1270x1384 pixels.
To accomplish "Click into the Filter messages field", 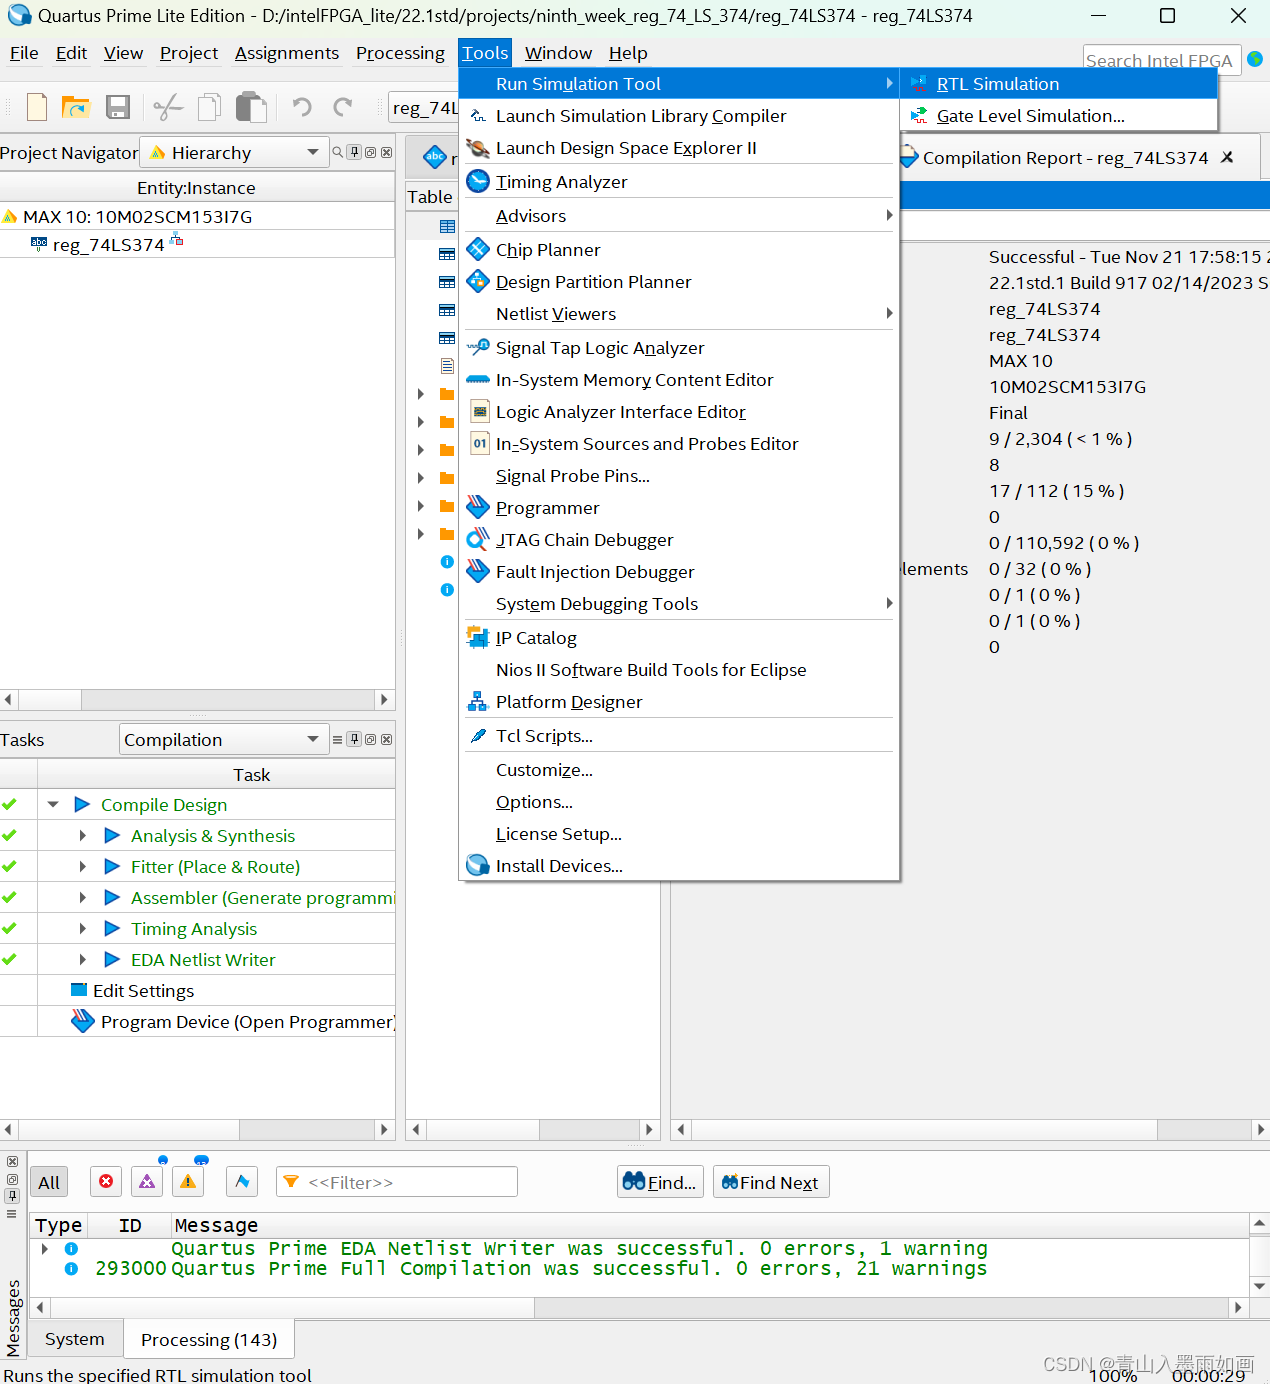I will (397, 1182).
